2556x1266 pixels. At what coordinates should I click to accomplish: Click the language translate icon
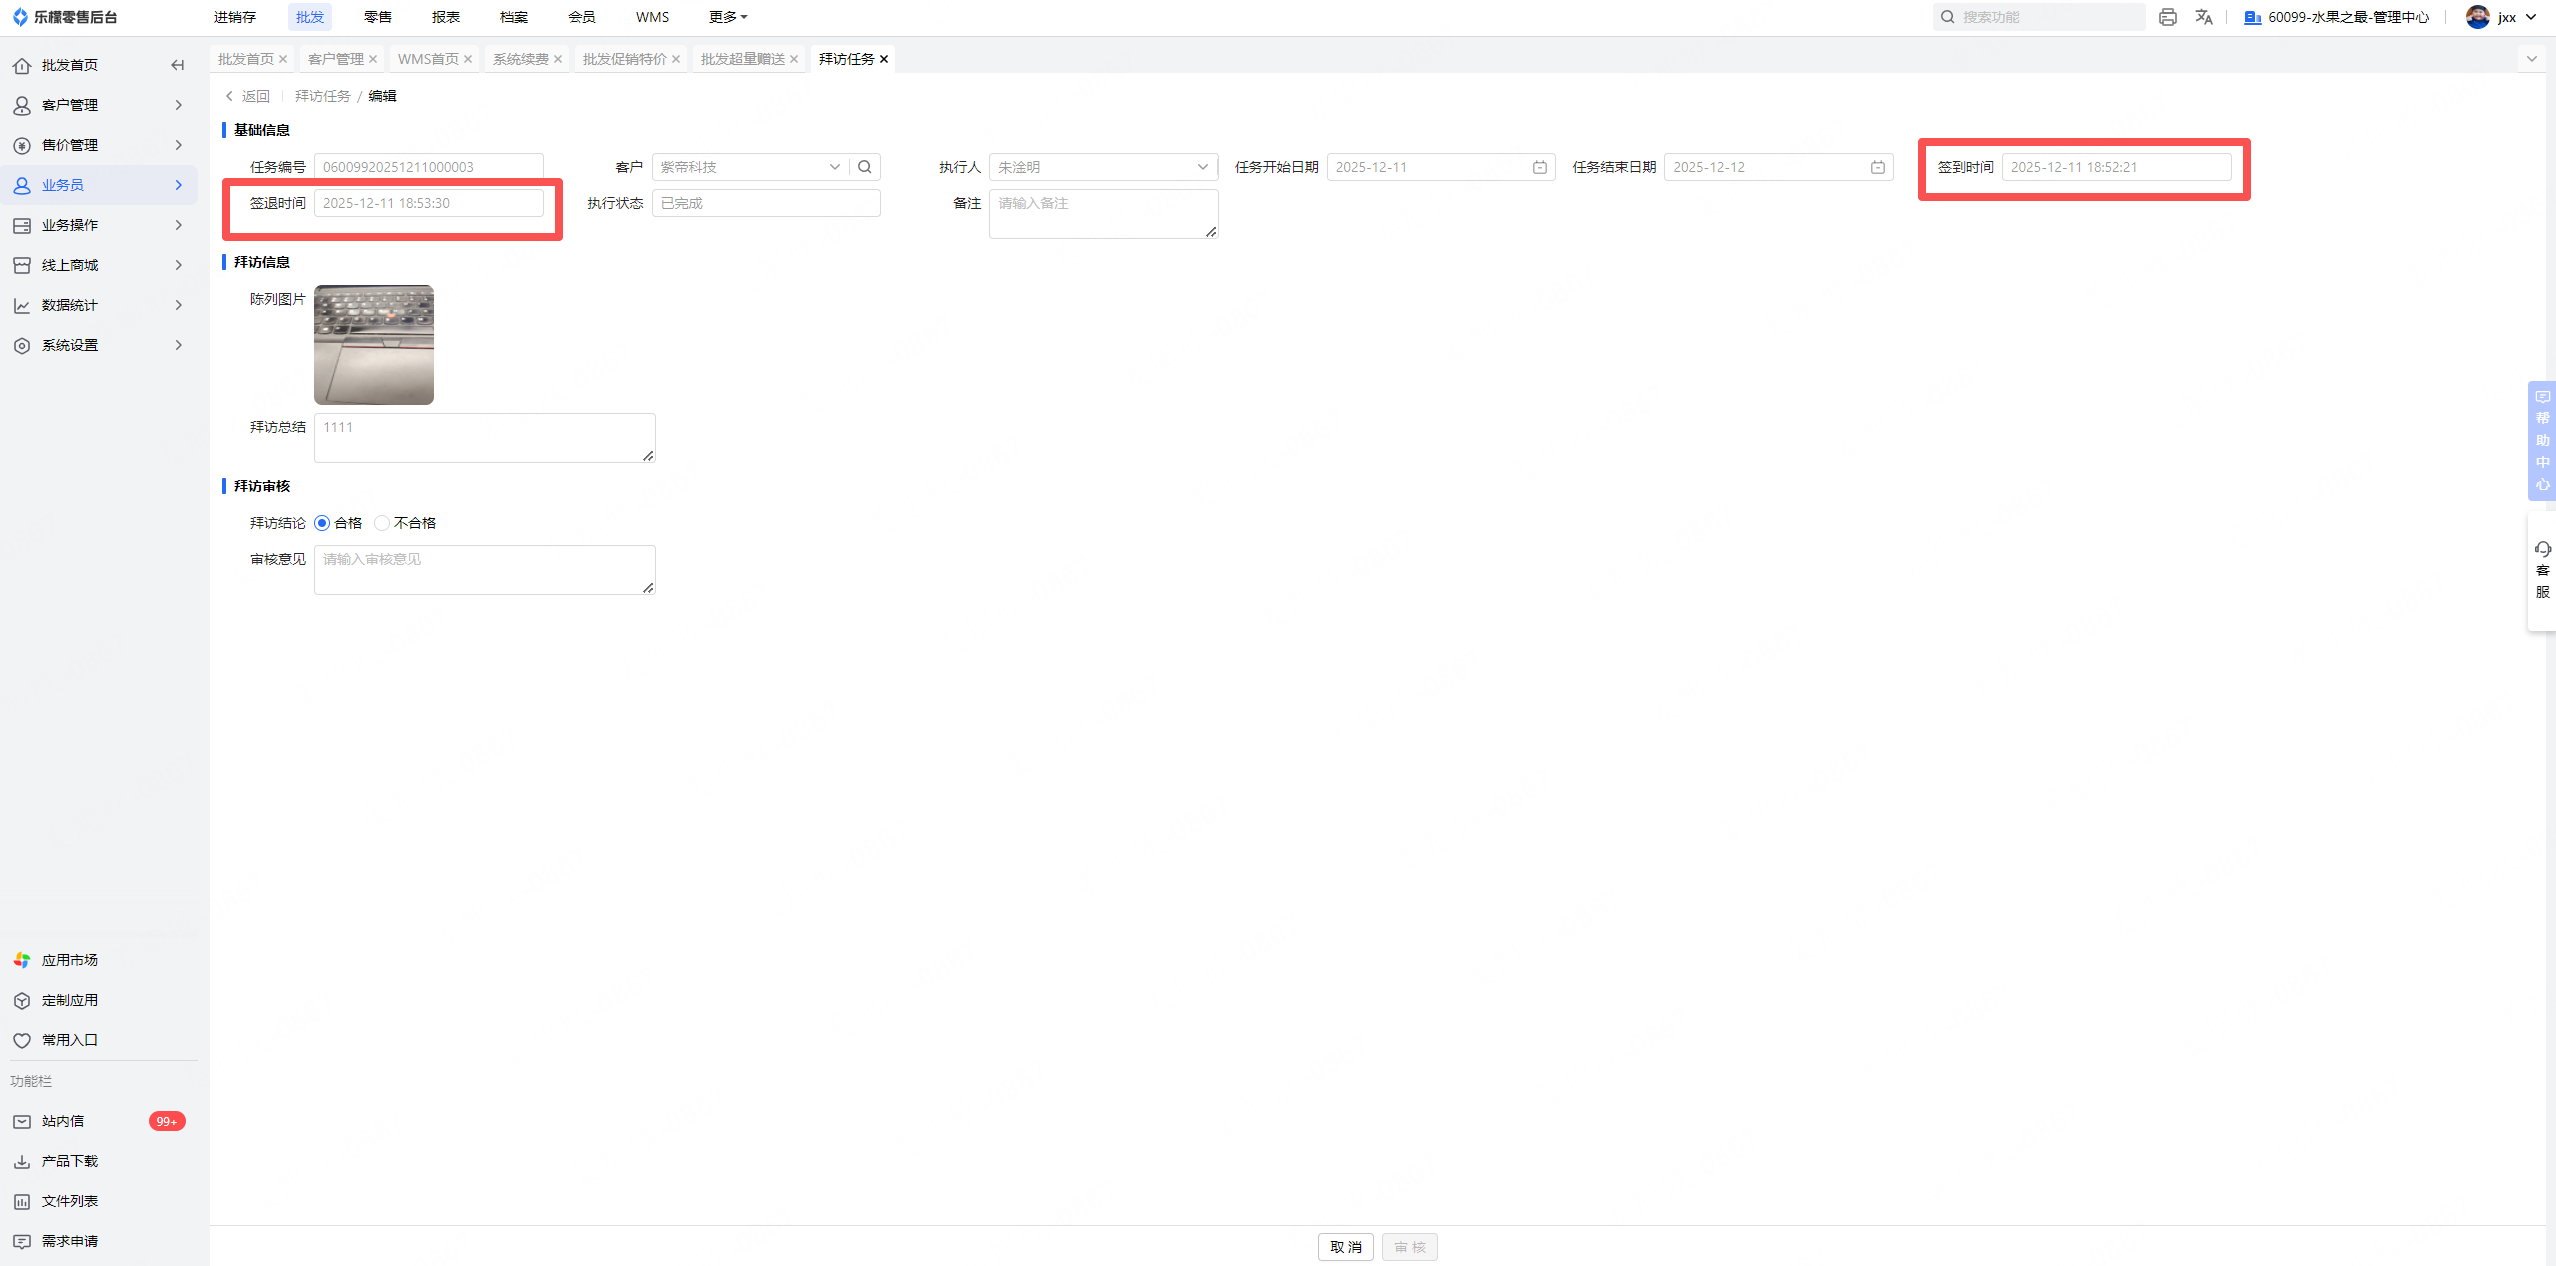pos(2203,17)
